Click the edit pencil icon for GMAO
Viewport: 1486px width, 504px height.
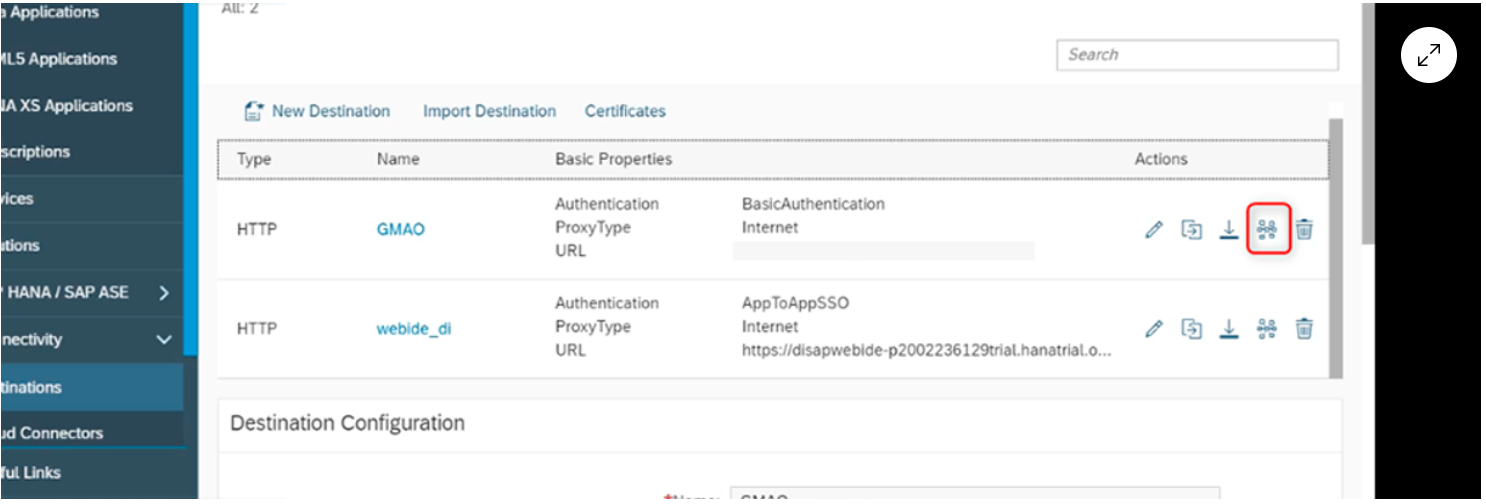[x=1154, y=230]
